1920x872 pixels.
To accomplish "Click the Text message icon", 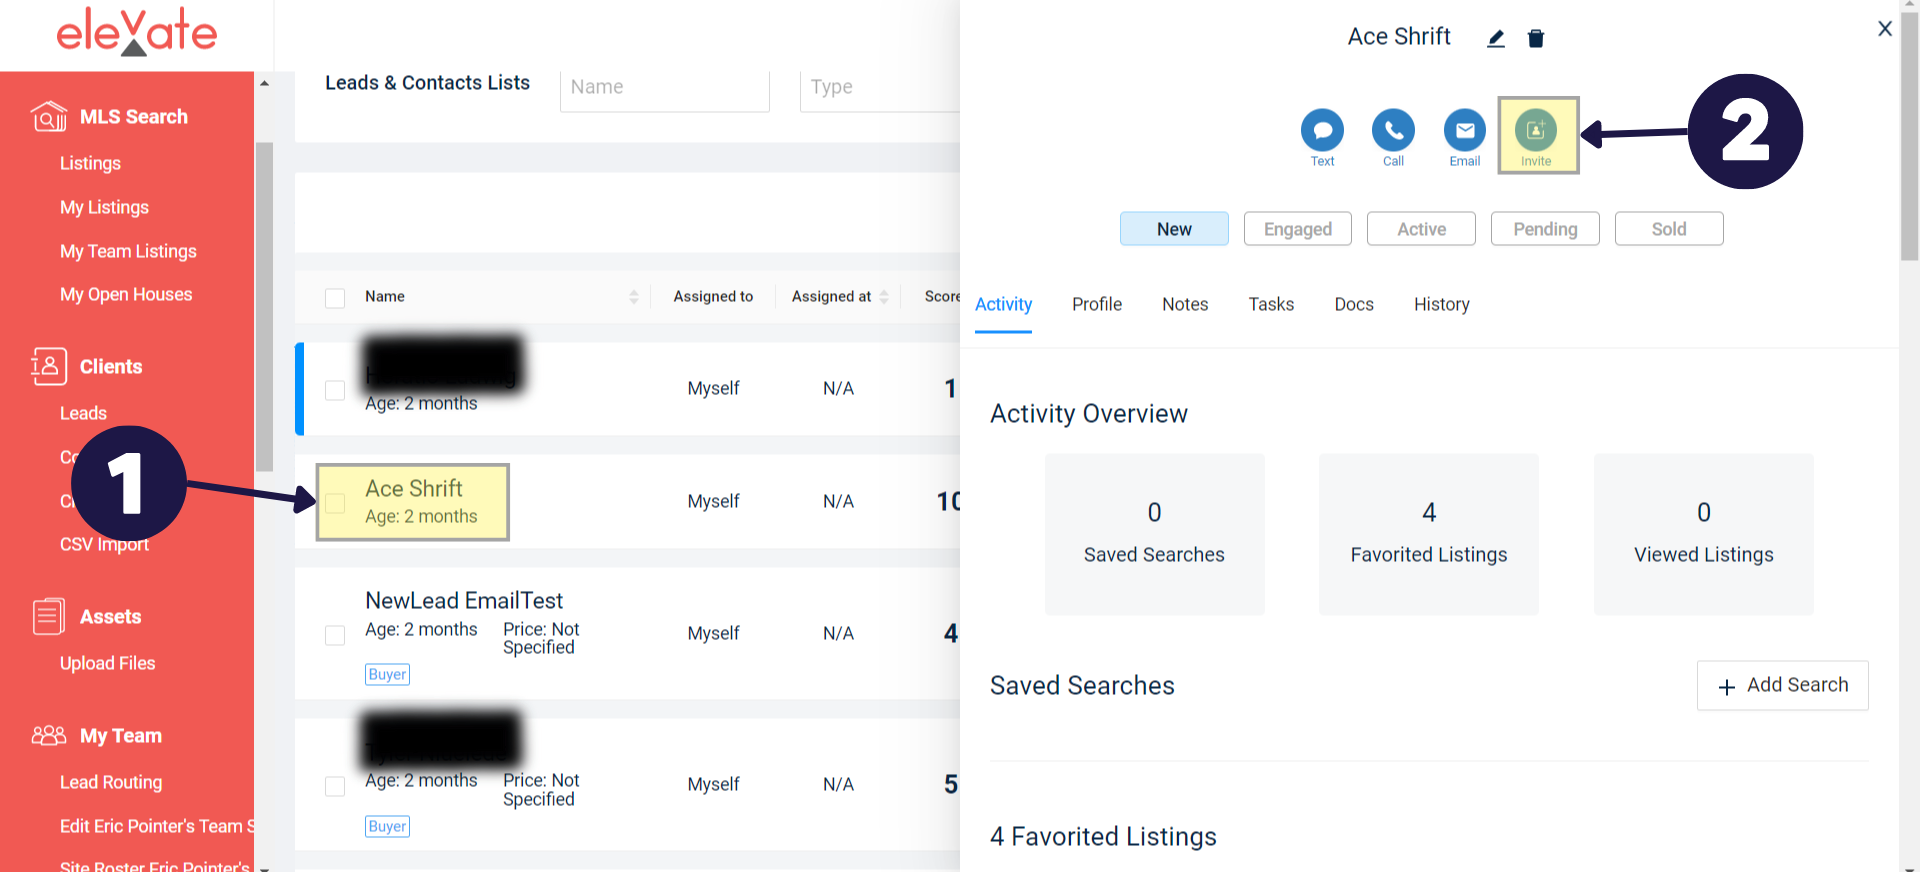I will pyautogui.click(x=1322, y=130).
